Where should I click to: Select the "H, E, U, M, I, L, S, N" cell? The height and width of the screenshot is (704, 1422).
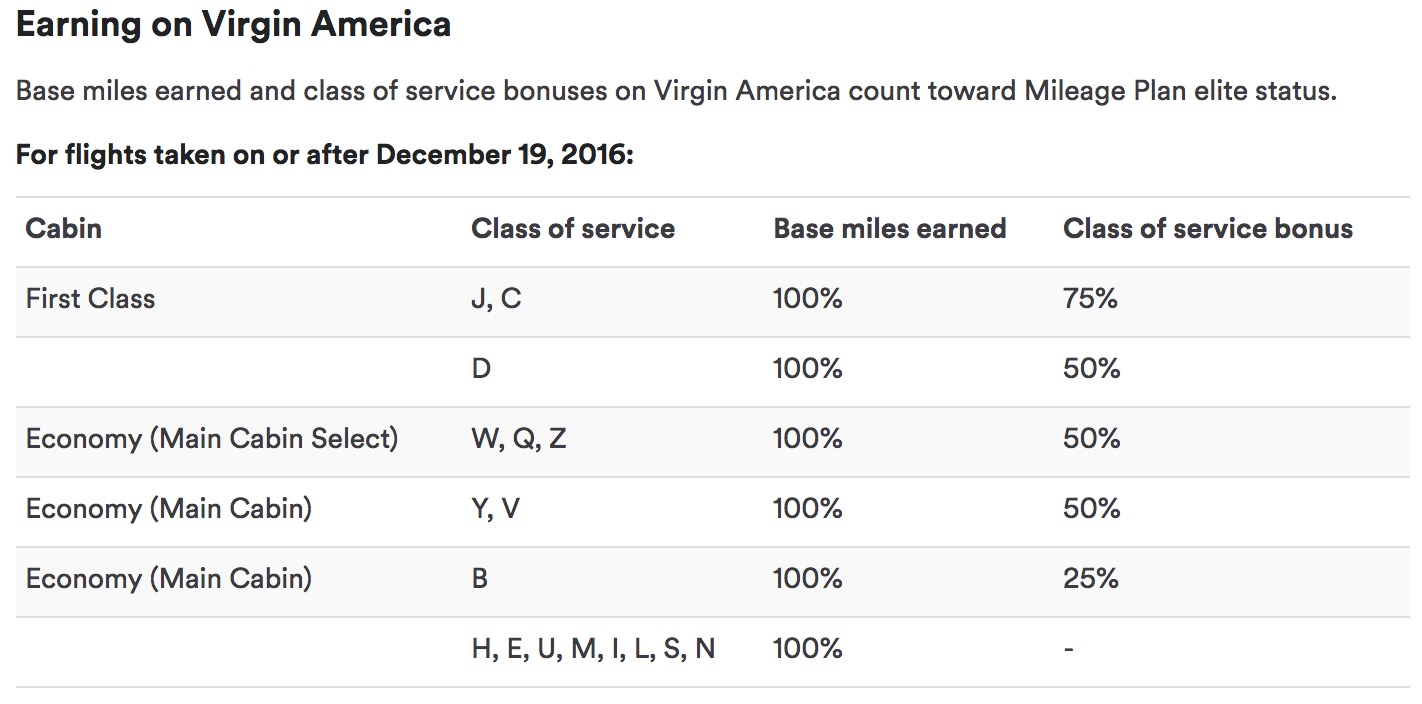tap(593, 649)
